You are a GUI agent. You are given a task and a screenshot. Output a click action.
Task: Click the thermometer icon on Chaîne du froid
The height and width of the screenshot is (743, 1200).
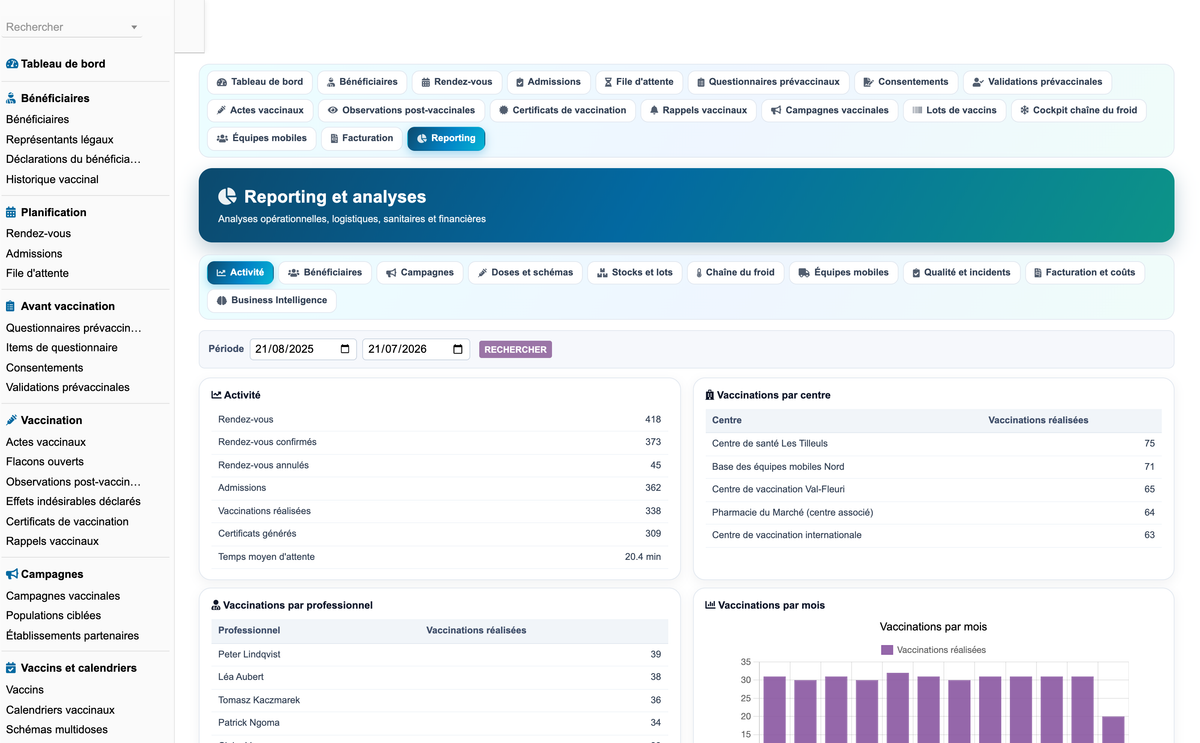[698, 272]
